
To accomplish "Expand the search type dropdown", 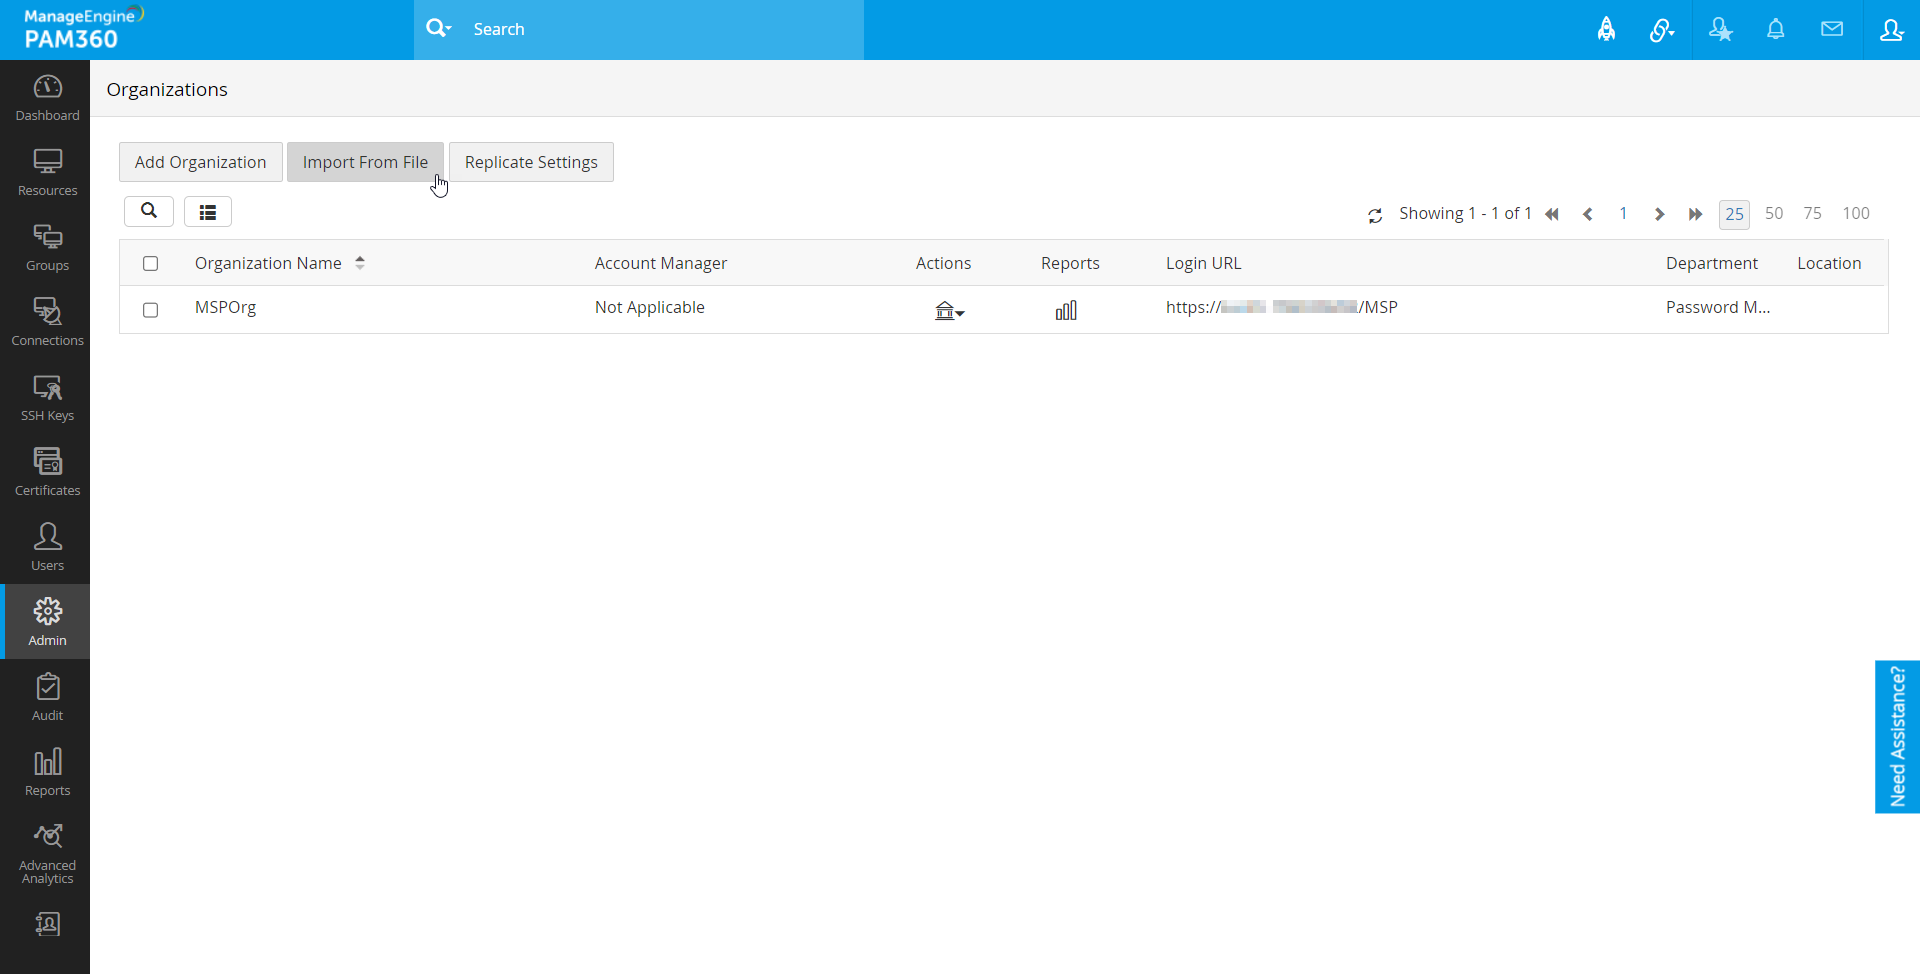I will pyautogui.click(x=438, y=29).
